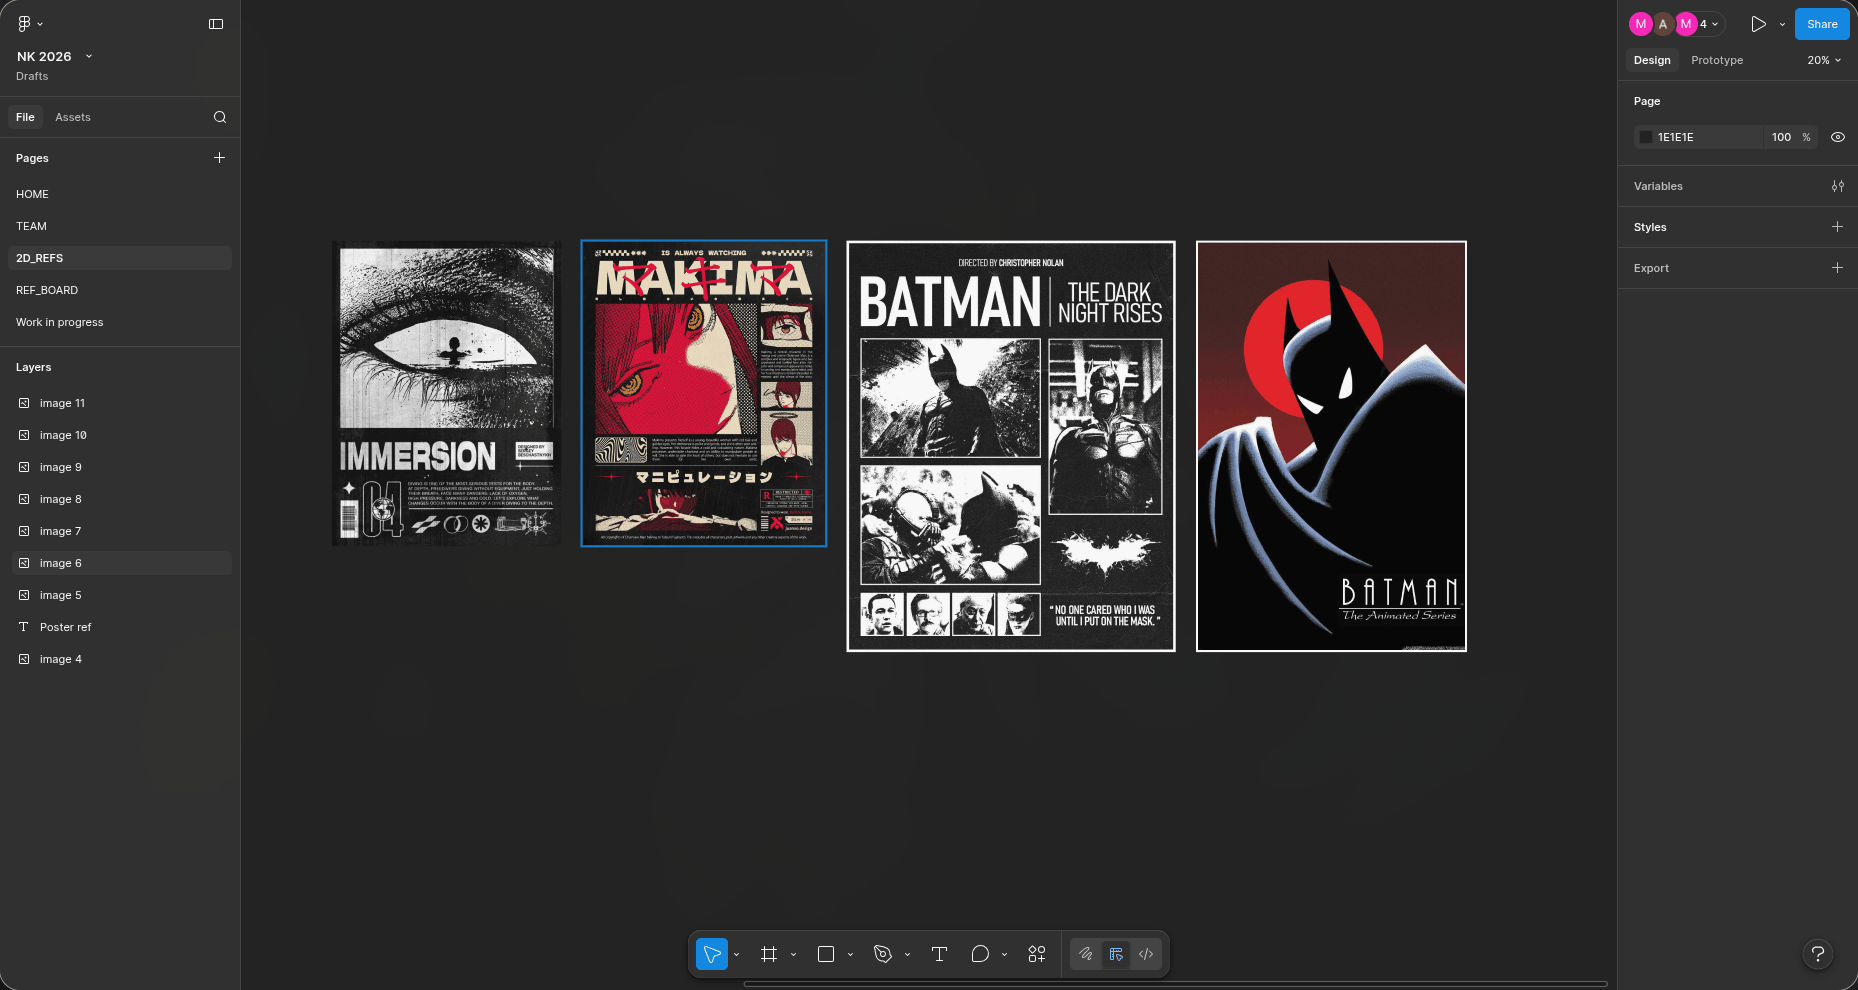Select the image 7 layer
Screen dimensions: 1858x990
pyautogui.click(x=120, y=531)
